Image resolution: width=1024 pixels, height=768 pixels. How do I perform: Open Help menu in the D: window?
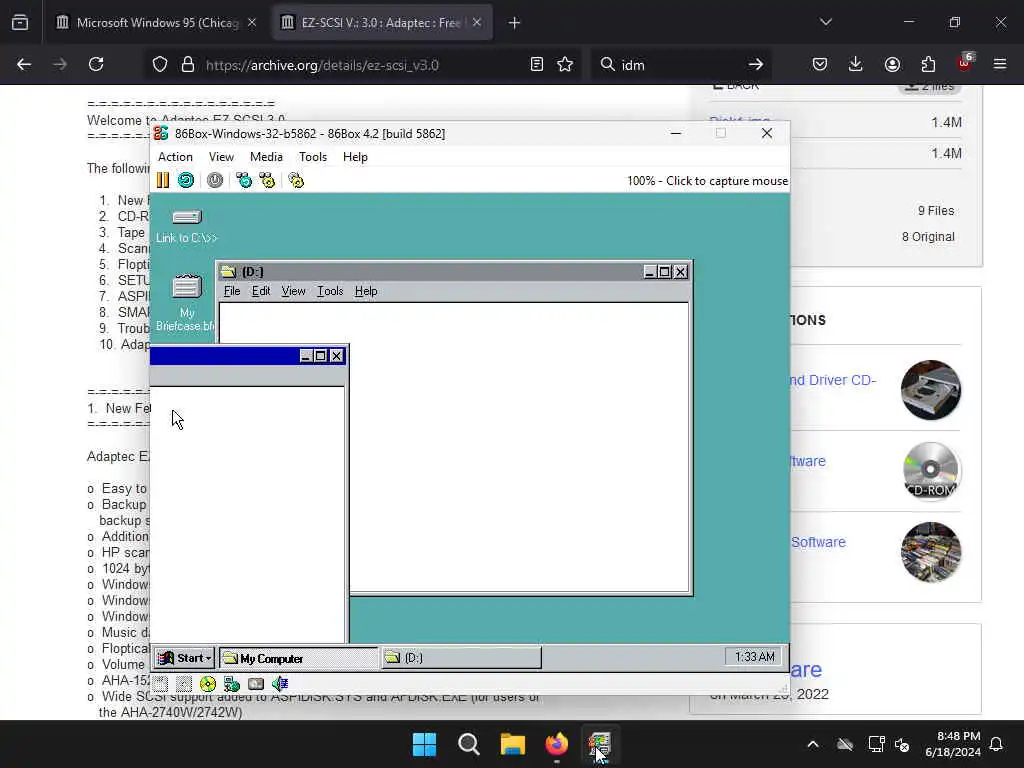click(x=366, y=291)
